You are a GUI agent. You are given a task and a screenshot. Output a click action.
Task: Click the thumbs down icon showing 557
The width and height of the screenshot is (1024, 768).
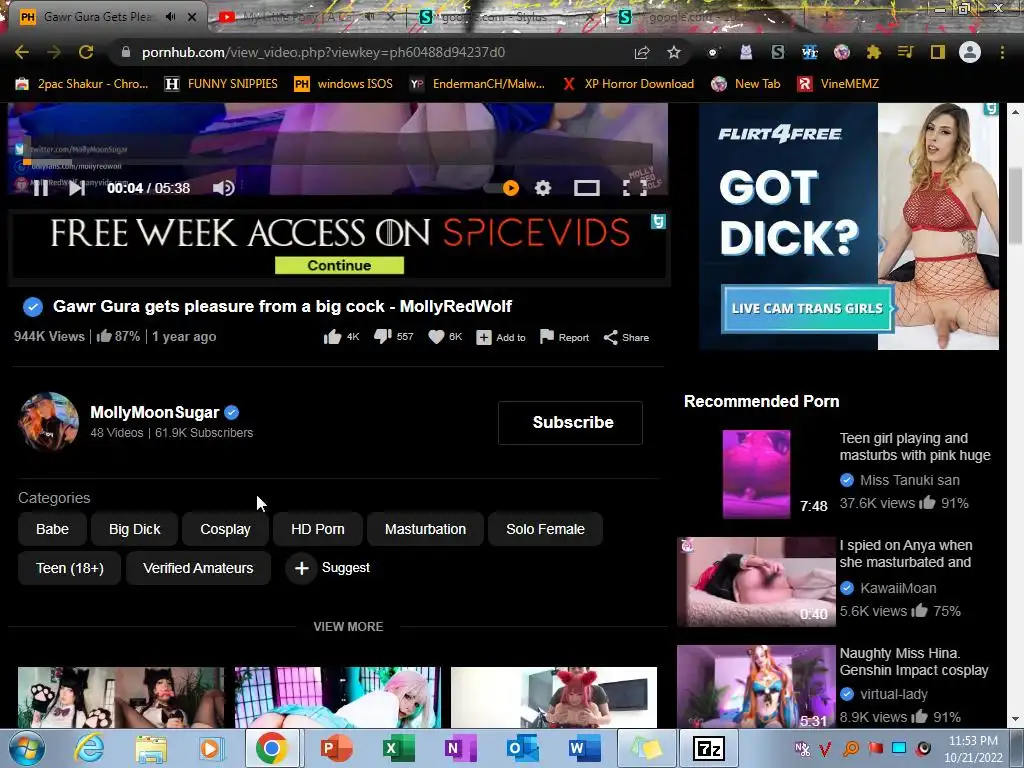tap(383, 337)
